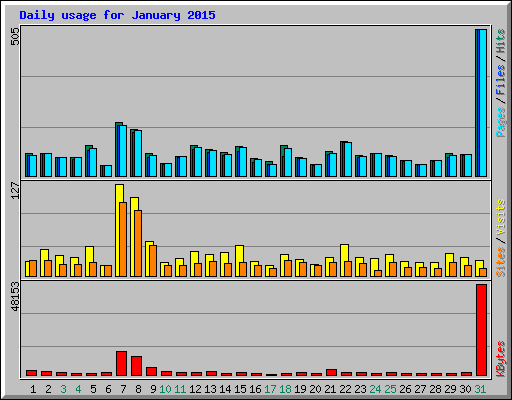This screenshot has height=400, width=512.
Task: Click day 6 on the x-axis
Action: click(108, 389)
